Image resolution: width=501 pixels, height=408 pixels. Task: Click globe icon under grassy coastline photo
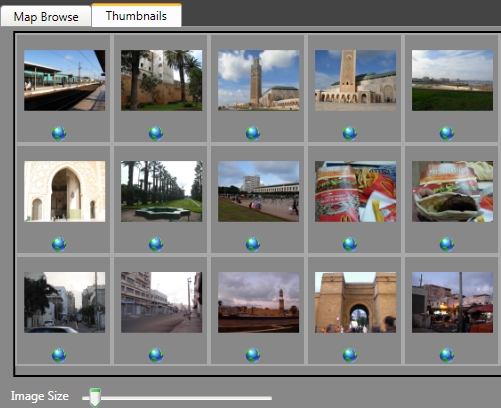[x=447, y=133]
